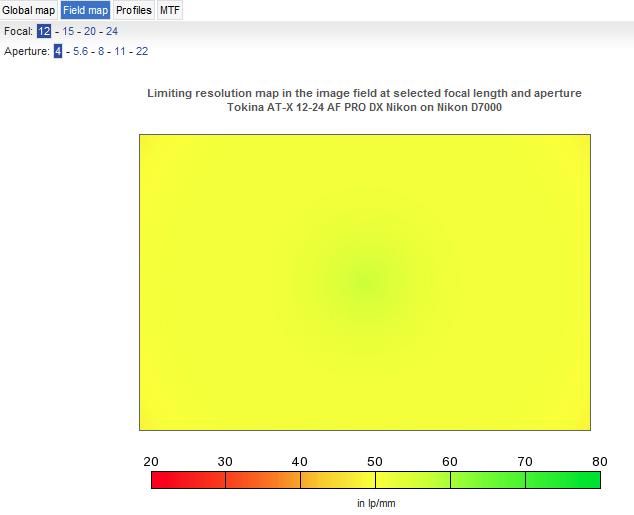Click the red 20-30 legend segment
This screenshot has width=634, height=515.
tap(188, 480)
